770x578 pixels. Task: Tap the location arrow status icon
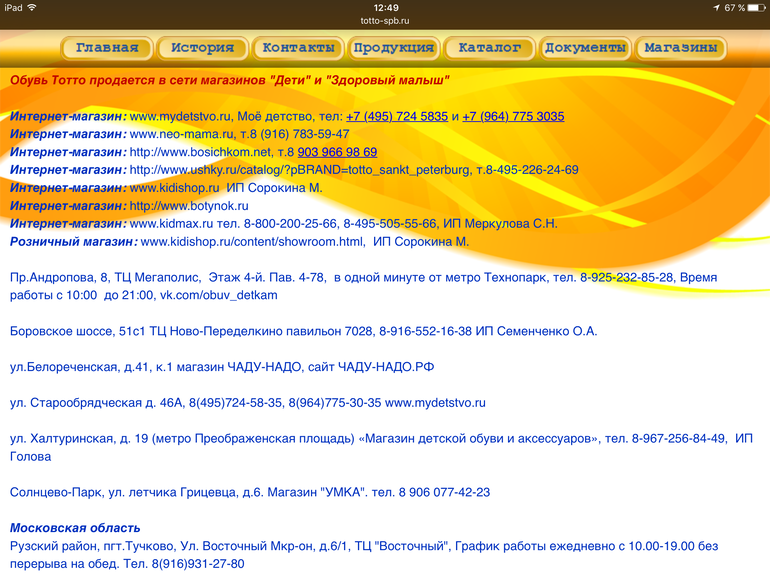(716, 7)
